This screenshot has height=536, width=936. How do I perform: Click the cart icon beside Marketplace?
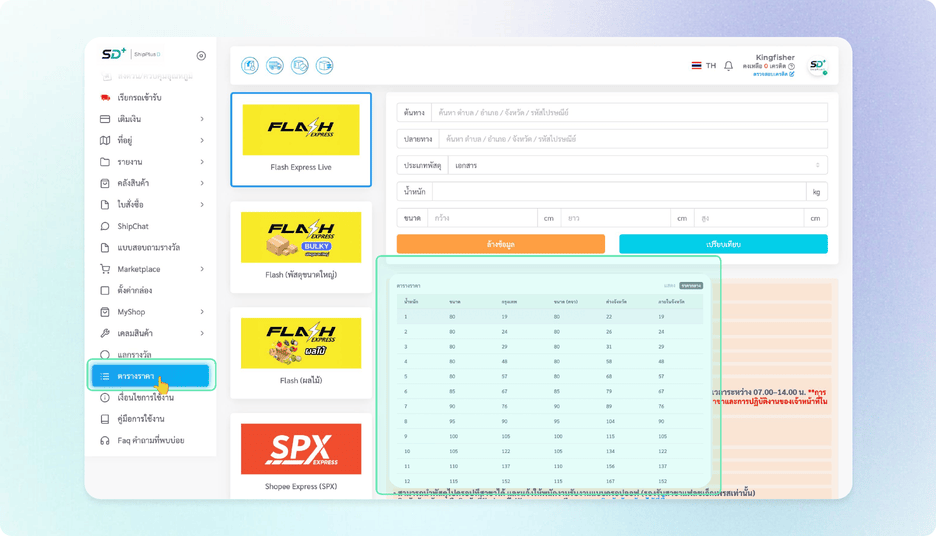pyautogui.click(x=105, y=269)
